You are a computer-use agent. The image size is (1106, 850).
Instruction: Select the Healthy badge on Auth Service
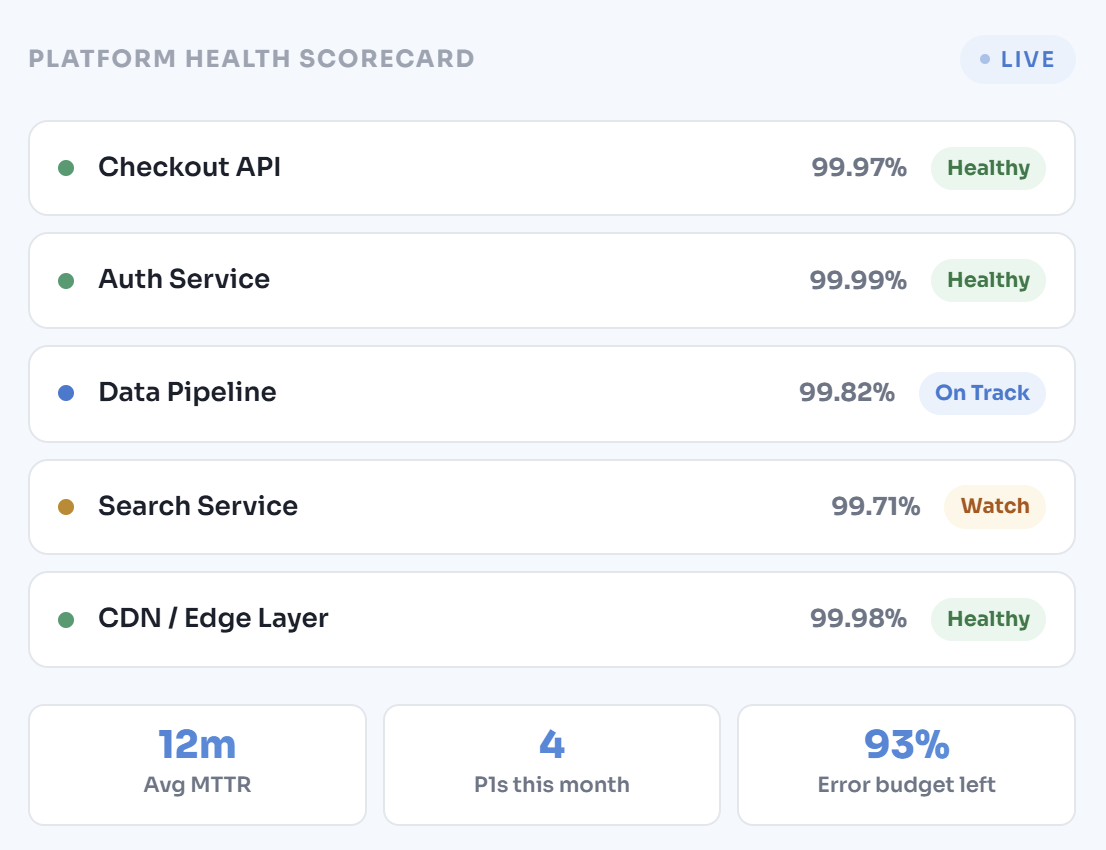coord(988,281)
